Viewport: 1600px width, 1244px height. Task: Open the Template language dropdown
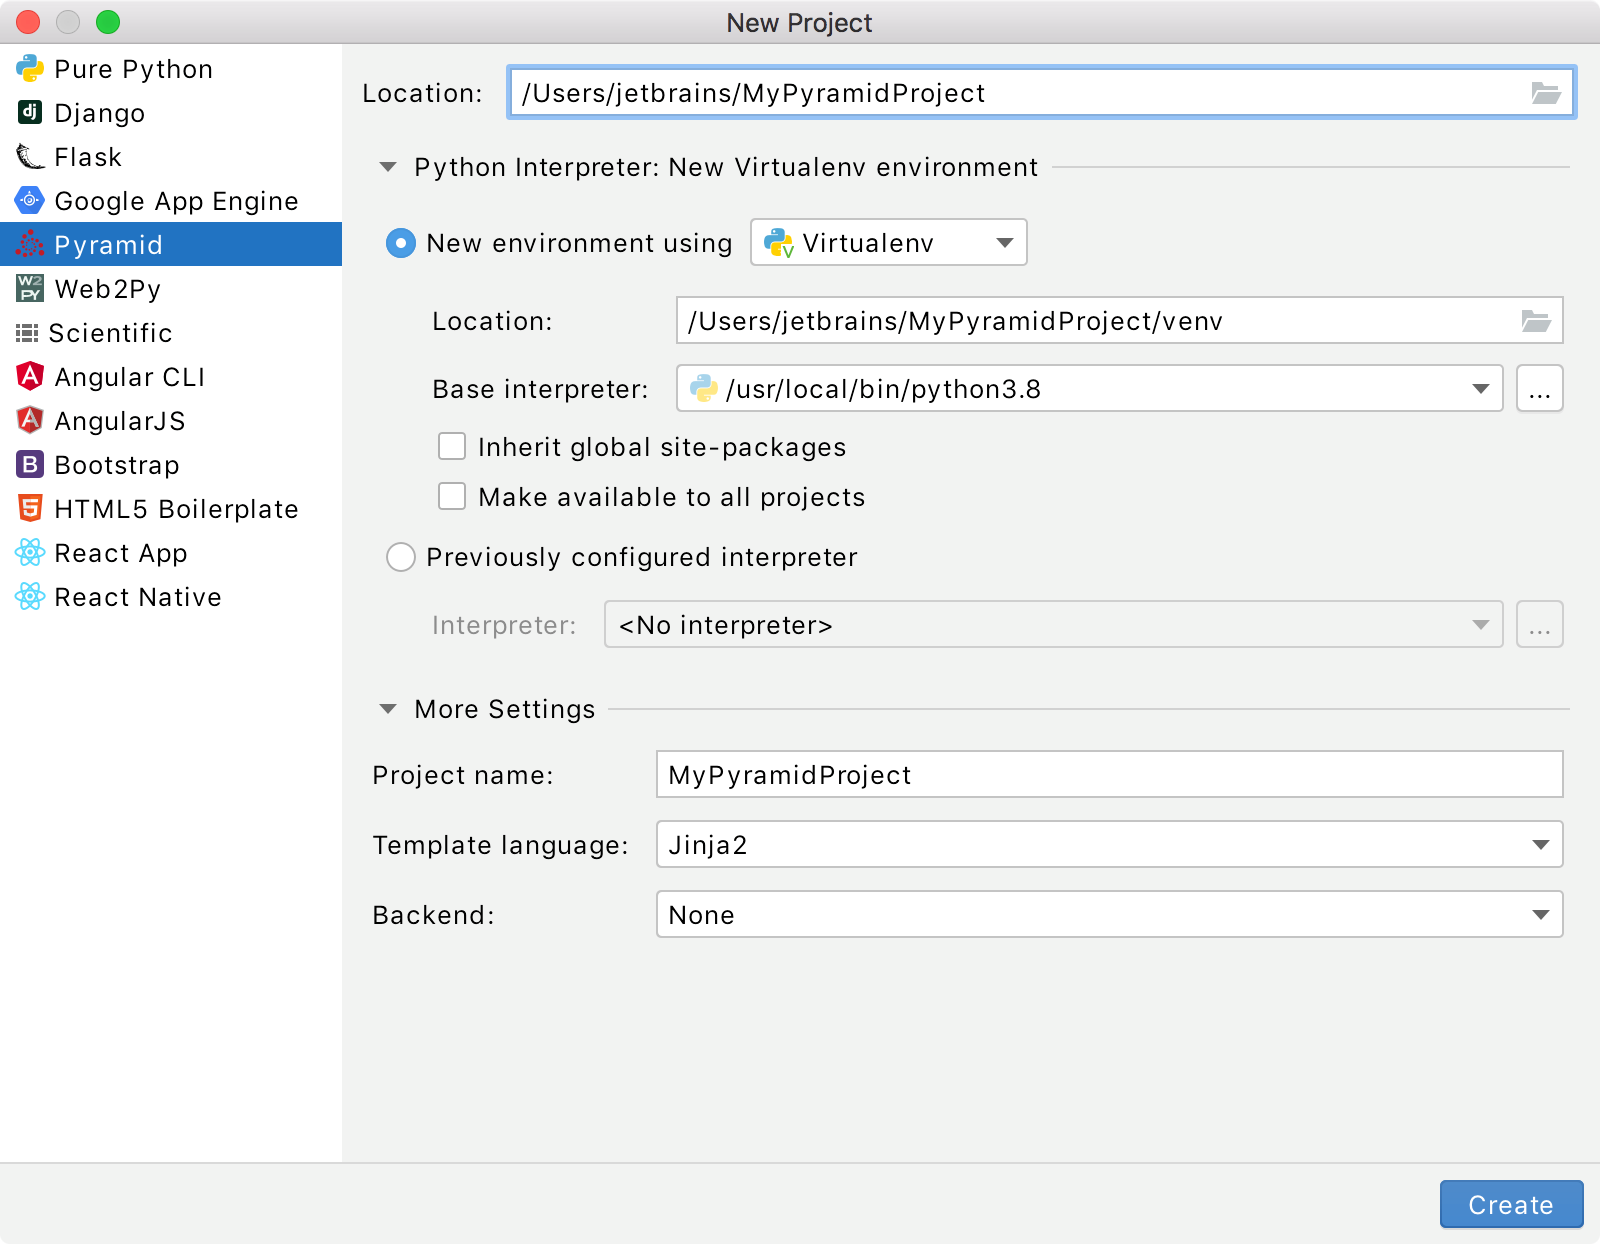pyautogui.click(x=1108, y=845)
